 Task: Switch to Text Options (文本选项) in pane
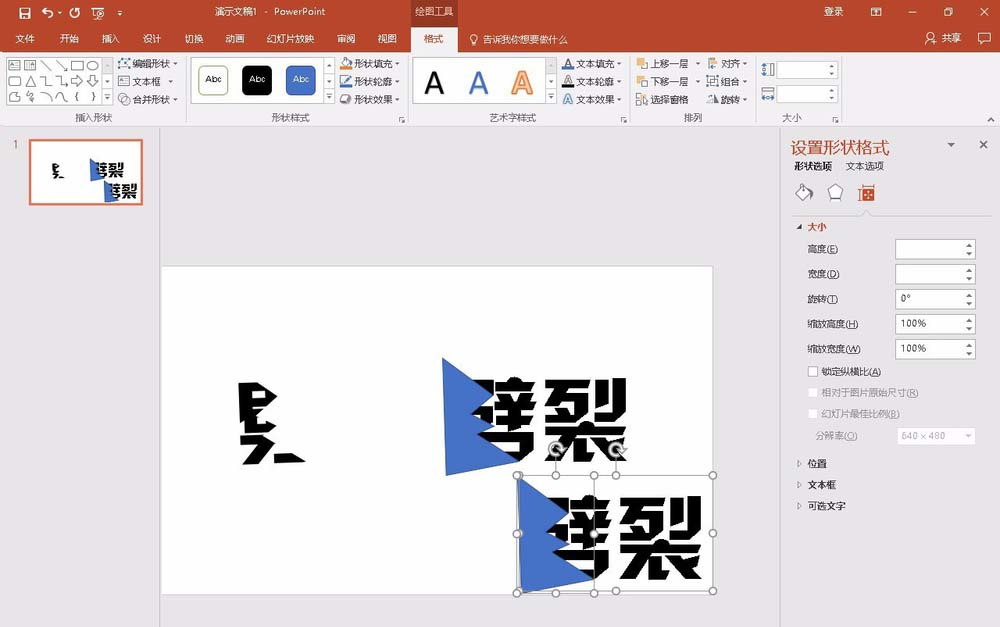(x=864, y=166)
